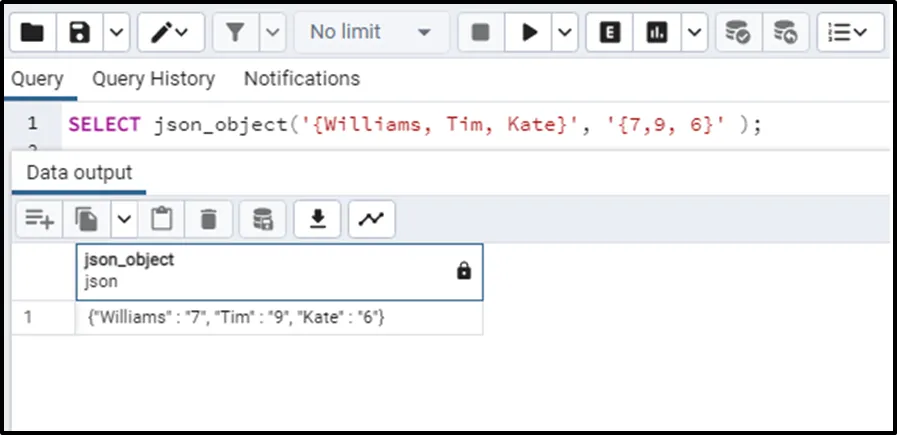Download results with the save-to-file button

pos(318,218)
